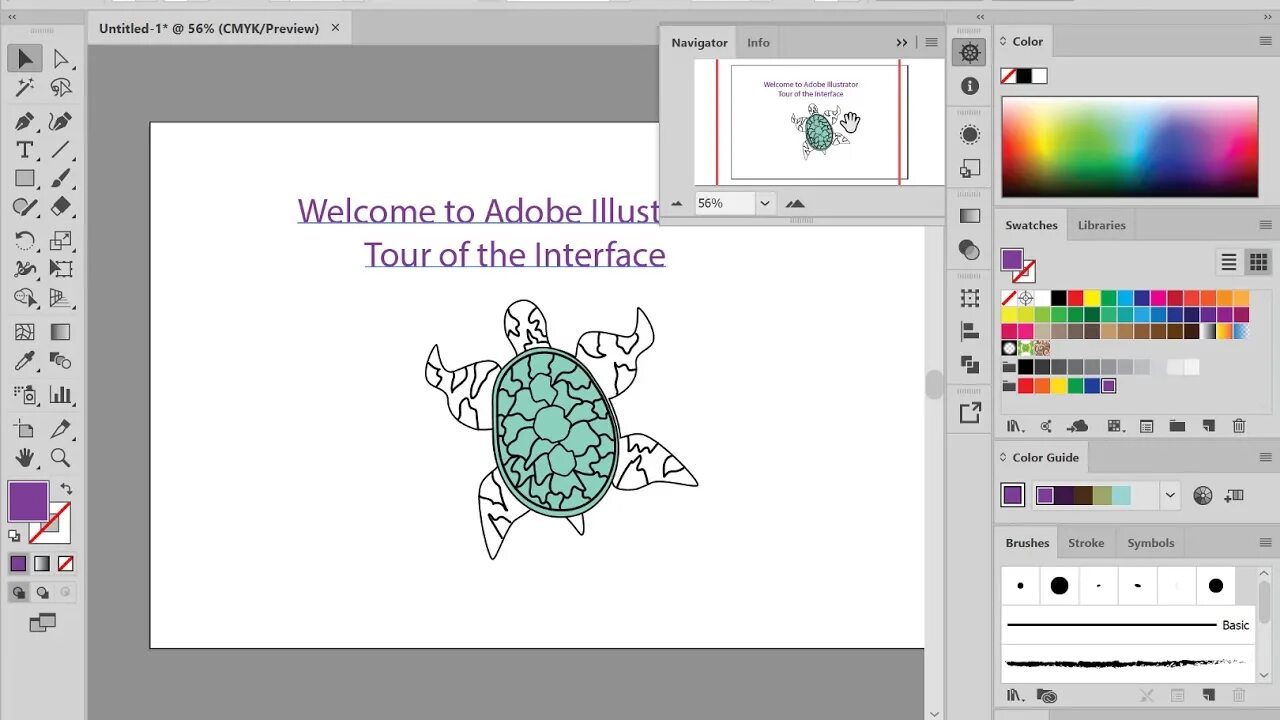
Task: Select the Type tool
Action: coord(25,150)
